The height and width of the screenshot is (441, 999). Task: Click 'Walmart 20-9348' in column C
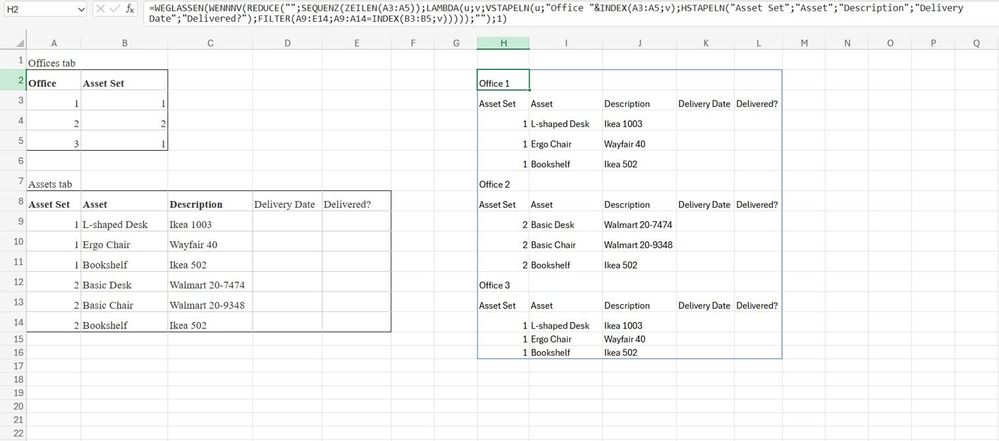(x=210, y=302)
